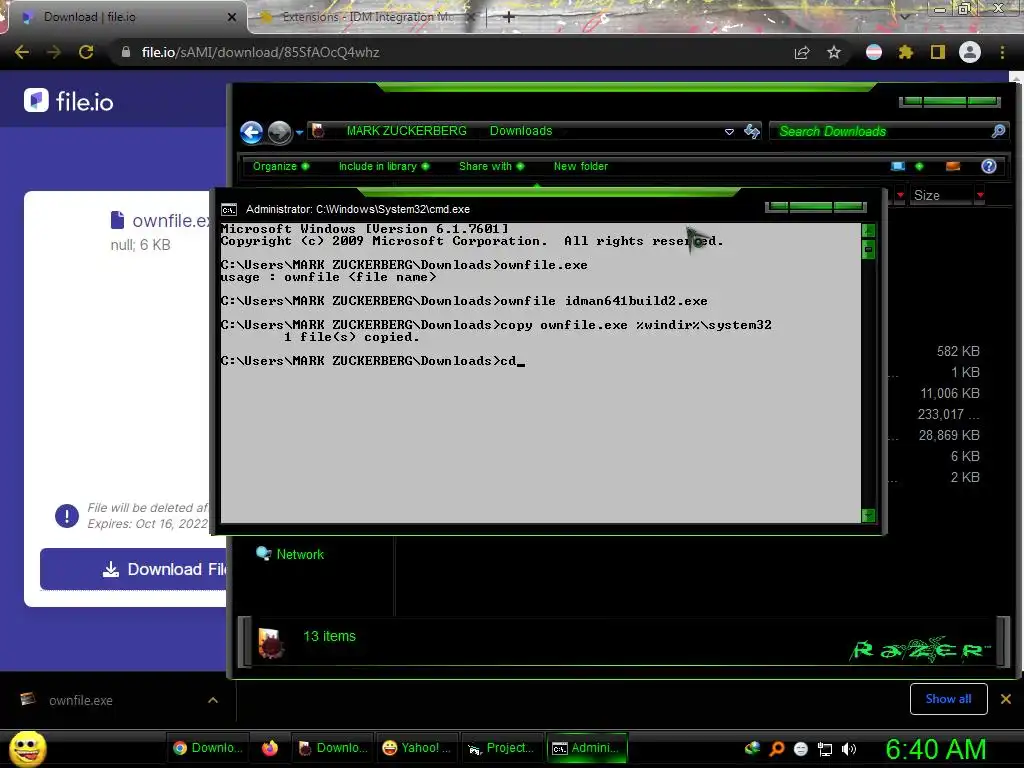Select Downloads in Explorer breadcrumb
Image resolution: width=1024 pixels, height=768 pixels.
coord(520,131)
